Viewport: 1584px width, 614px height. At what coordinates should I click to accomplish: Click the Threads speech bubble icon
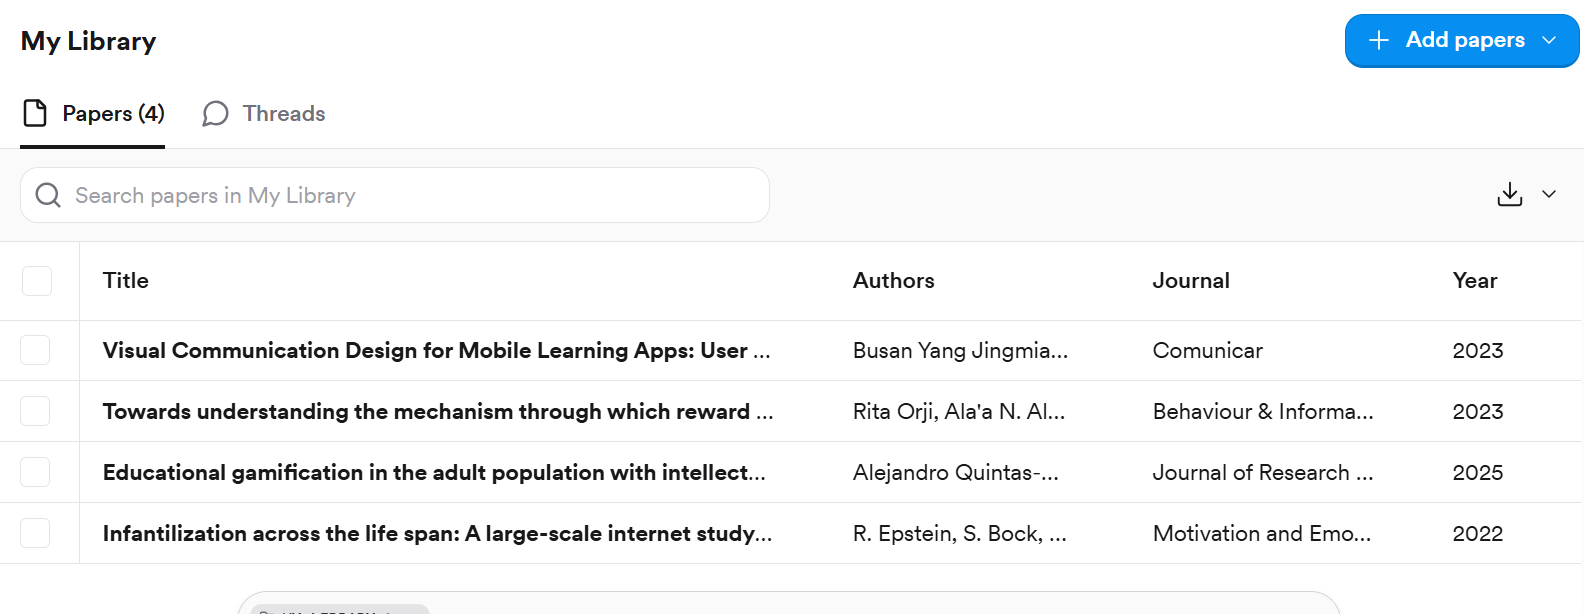(215, 114)
